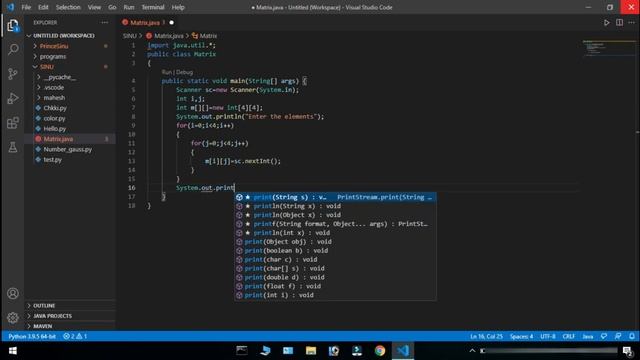Open Windows Action Center notifications

click(x=628, y=351)
